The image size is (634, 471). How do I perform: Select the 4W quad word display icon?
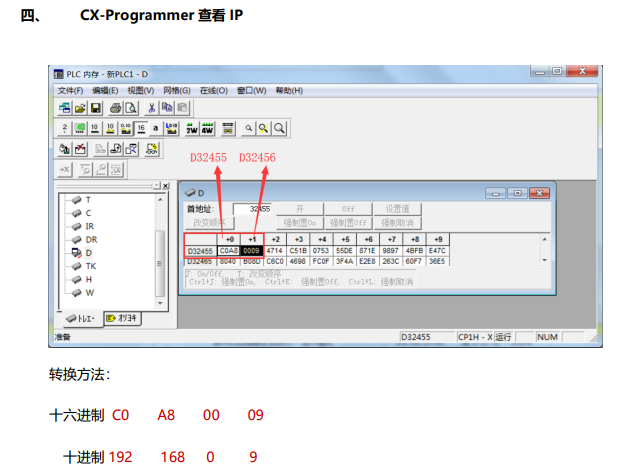click(207, 129)
